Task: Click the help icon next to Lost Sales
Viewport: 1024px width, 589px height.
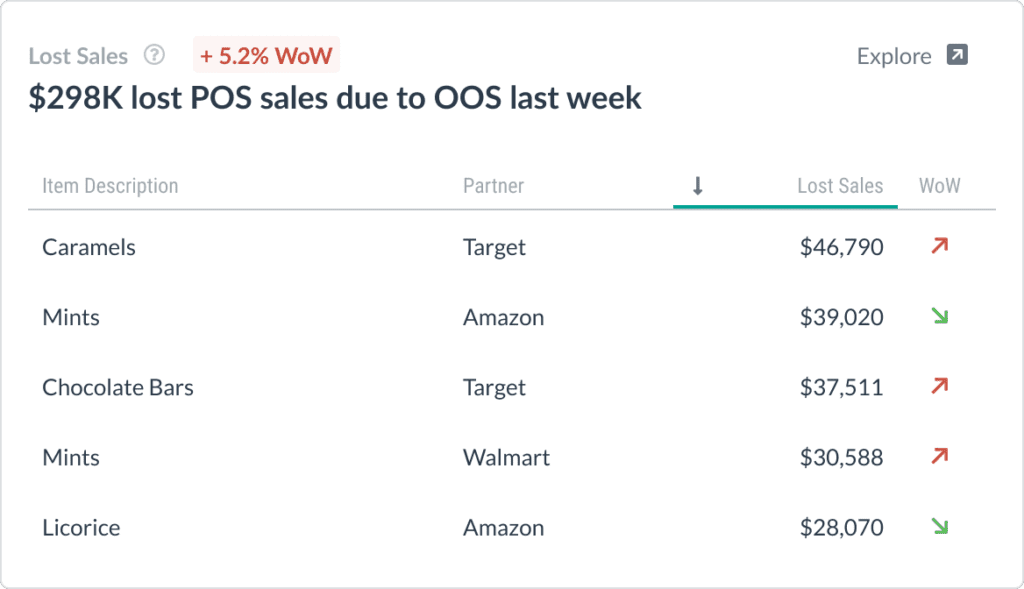Action: [154, 56]
